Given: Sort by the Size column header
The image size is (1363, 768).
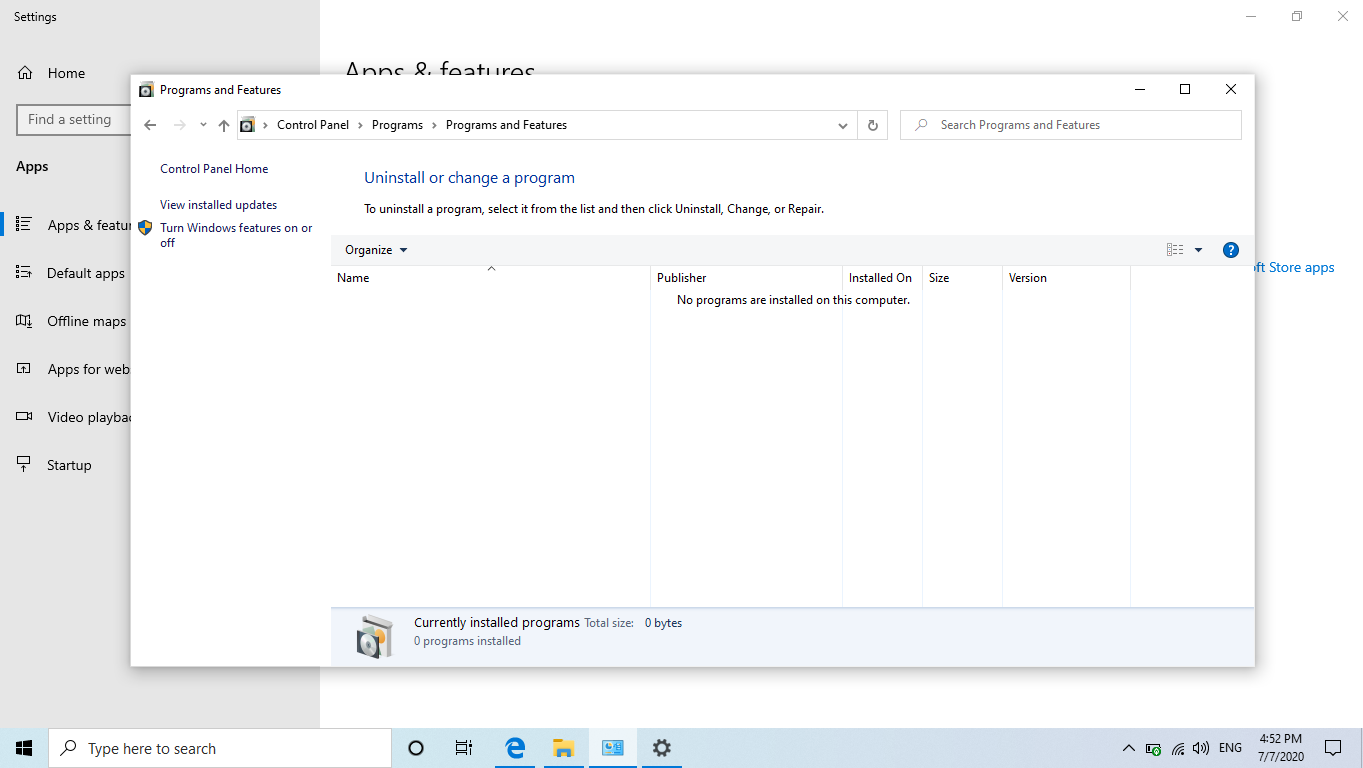Looking at the screenshot, I should 962,277.
